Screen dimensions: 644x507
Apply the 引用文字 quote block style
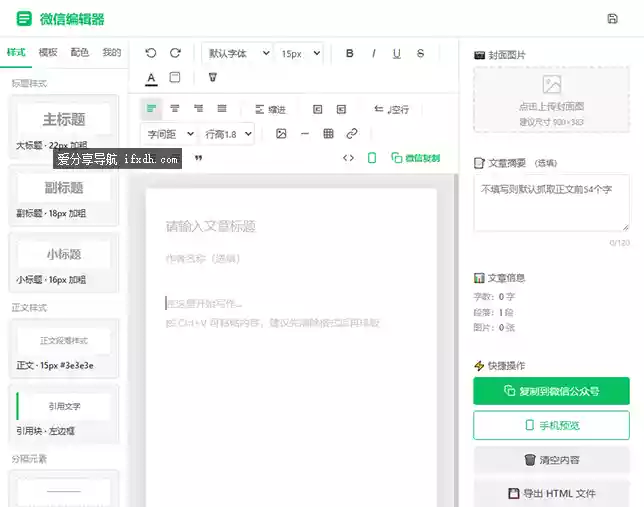[64, 414]
